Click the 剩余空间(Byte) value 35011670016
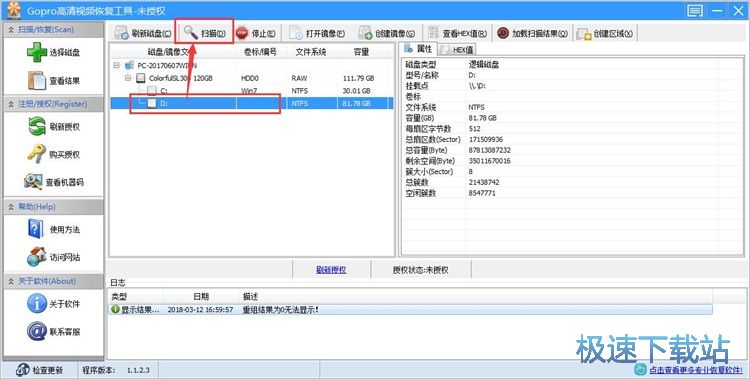This screenshot has width=750, height=379. 490,161
